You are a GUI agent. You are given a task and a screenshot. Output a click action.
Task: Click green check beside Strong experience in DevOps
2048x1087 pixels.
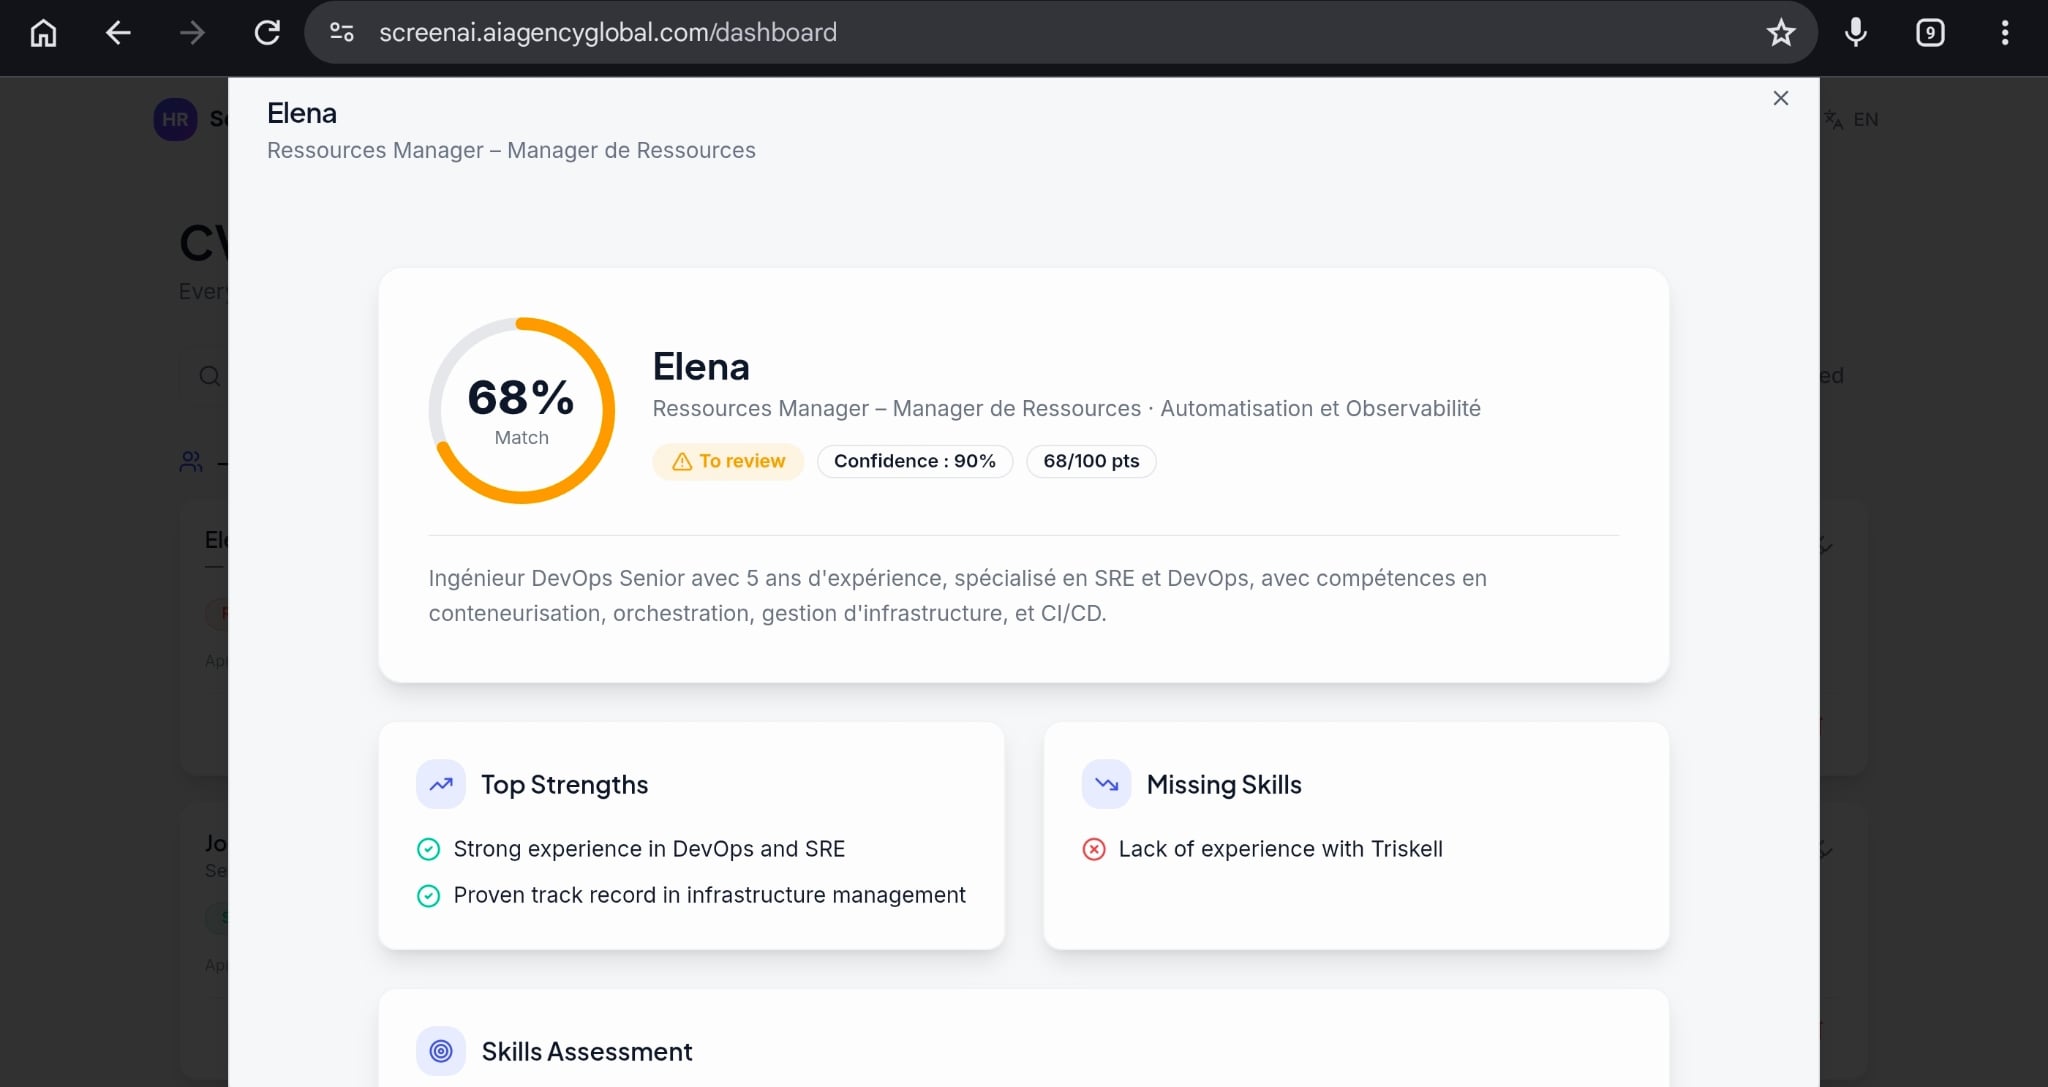tap(428, 850)
